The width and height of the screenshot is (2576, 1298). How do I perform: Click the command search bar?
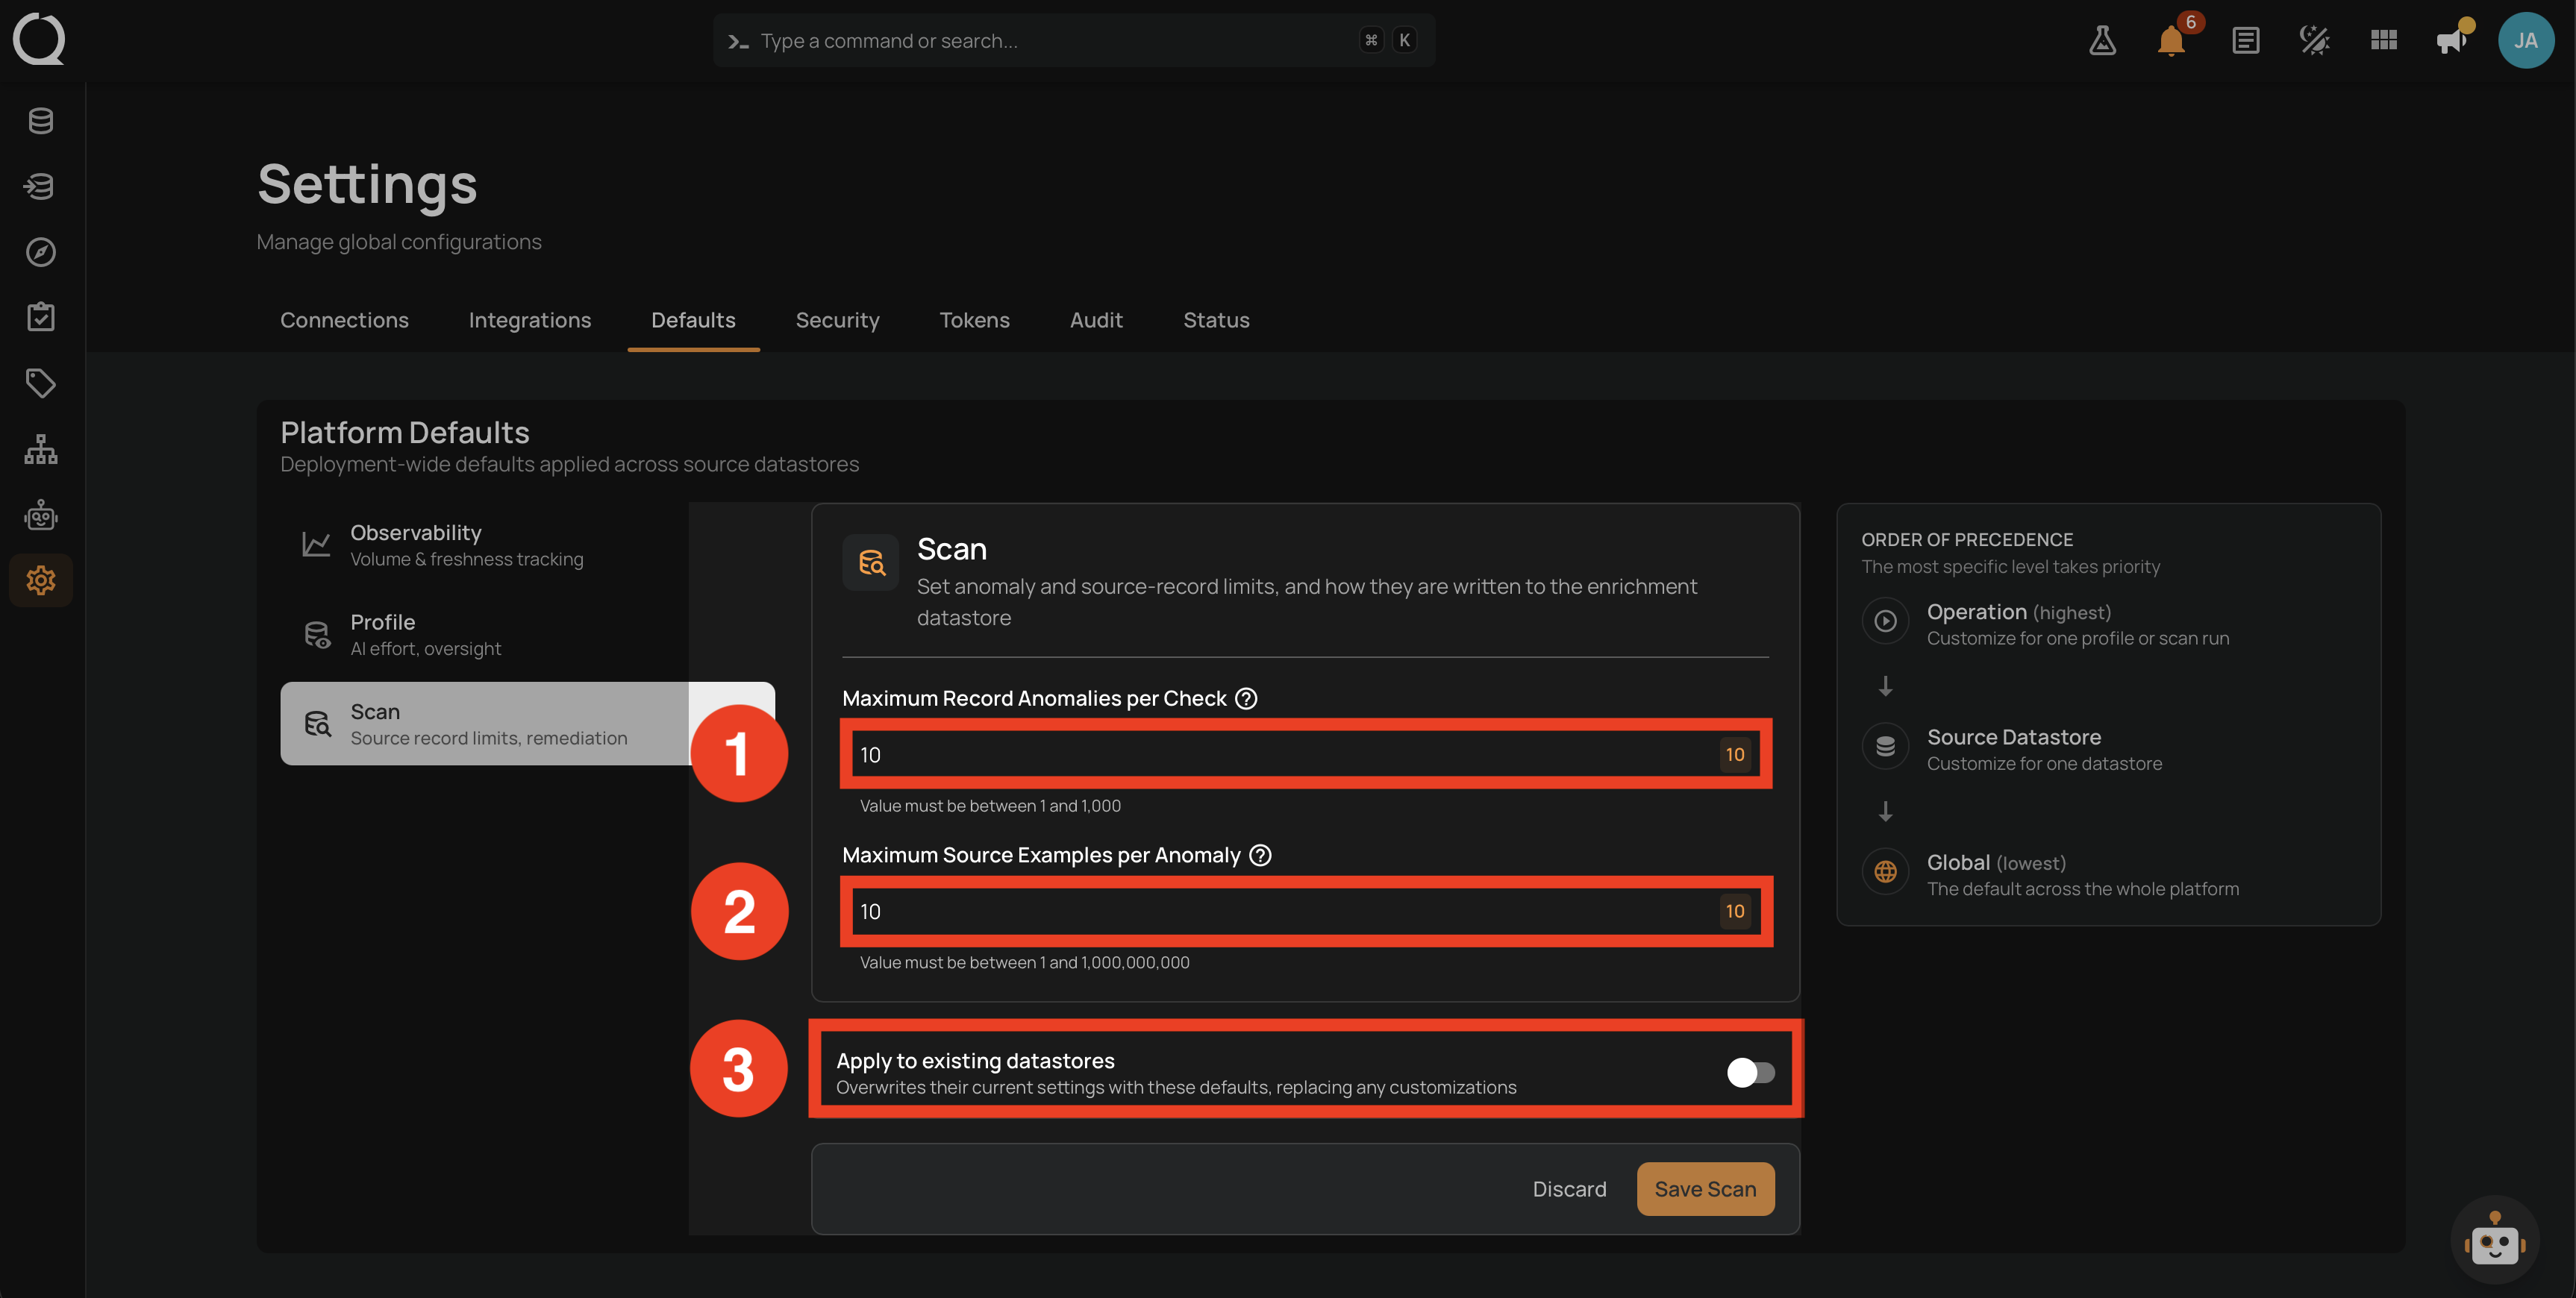[1074, 41]
